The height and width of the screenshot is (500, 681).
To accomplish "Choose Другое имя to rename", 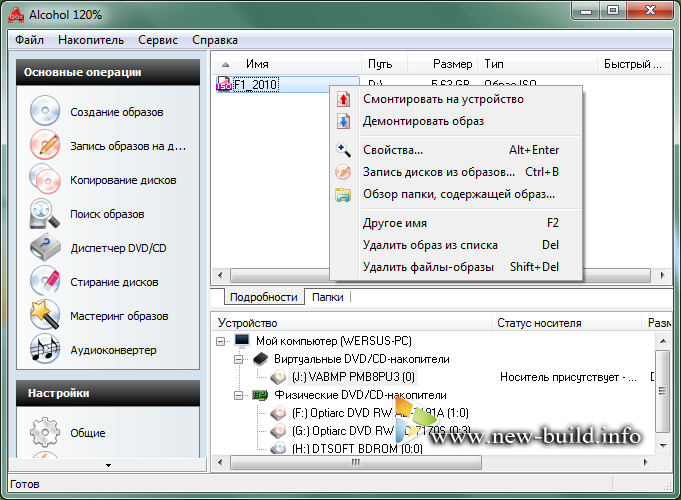I will point(456,223).
